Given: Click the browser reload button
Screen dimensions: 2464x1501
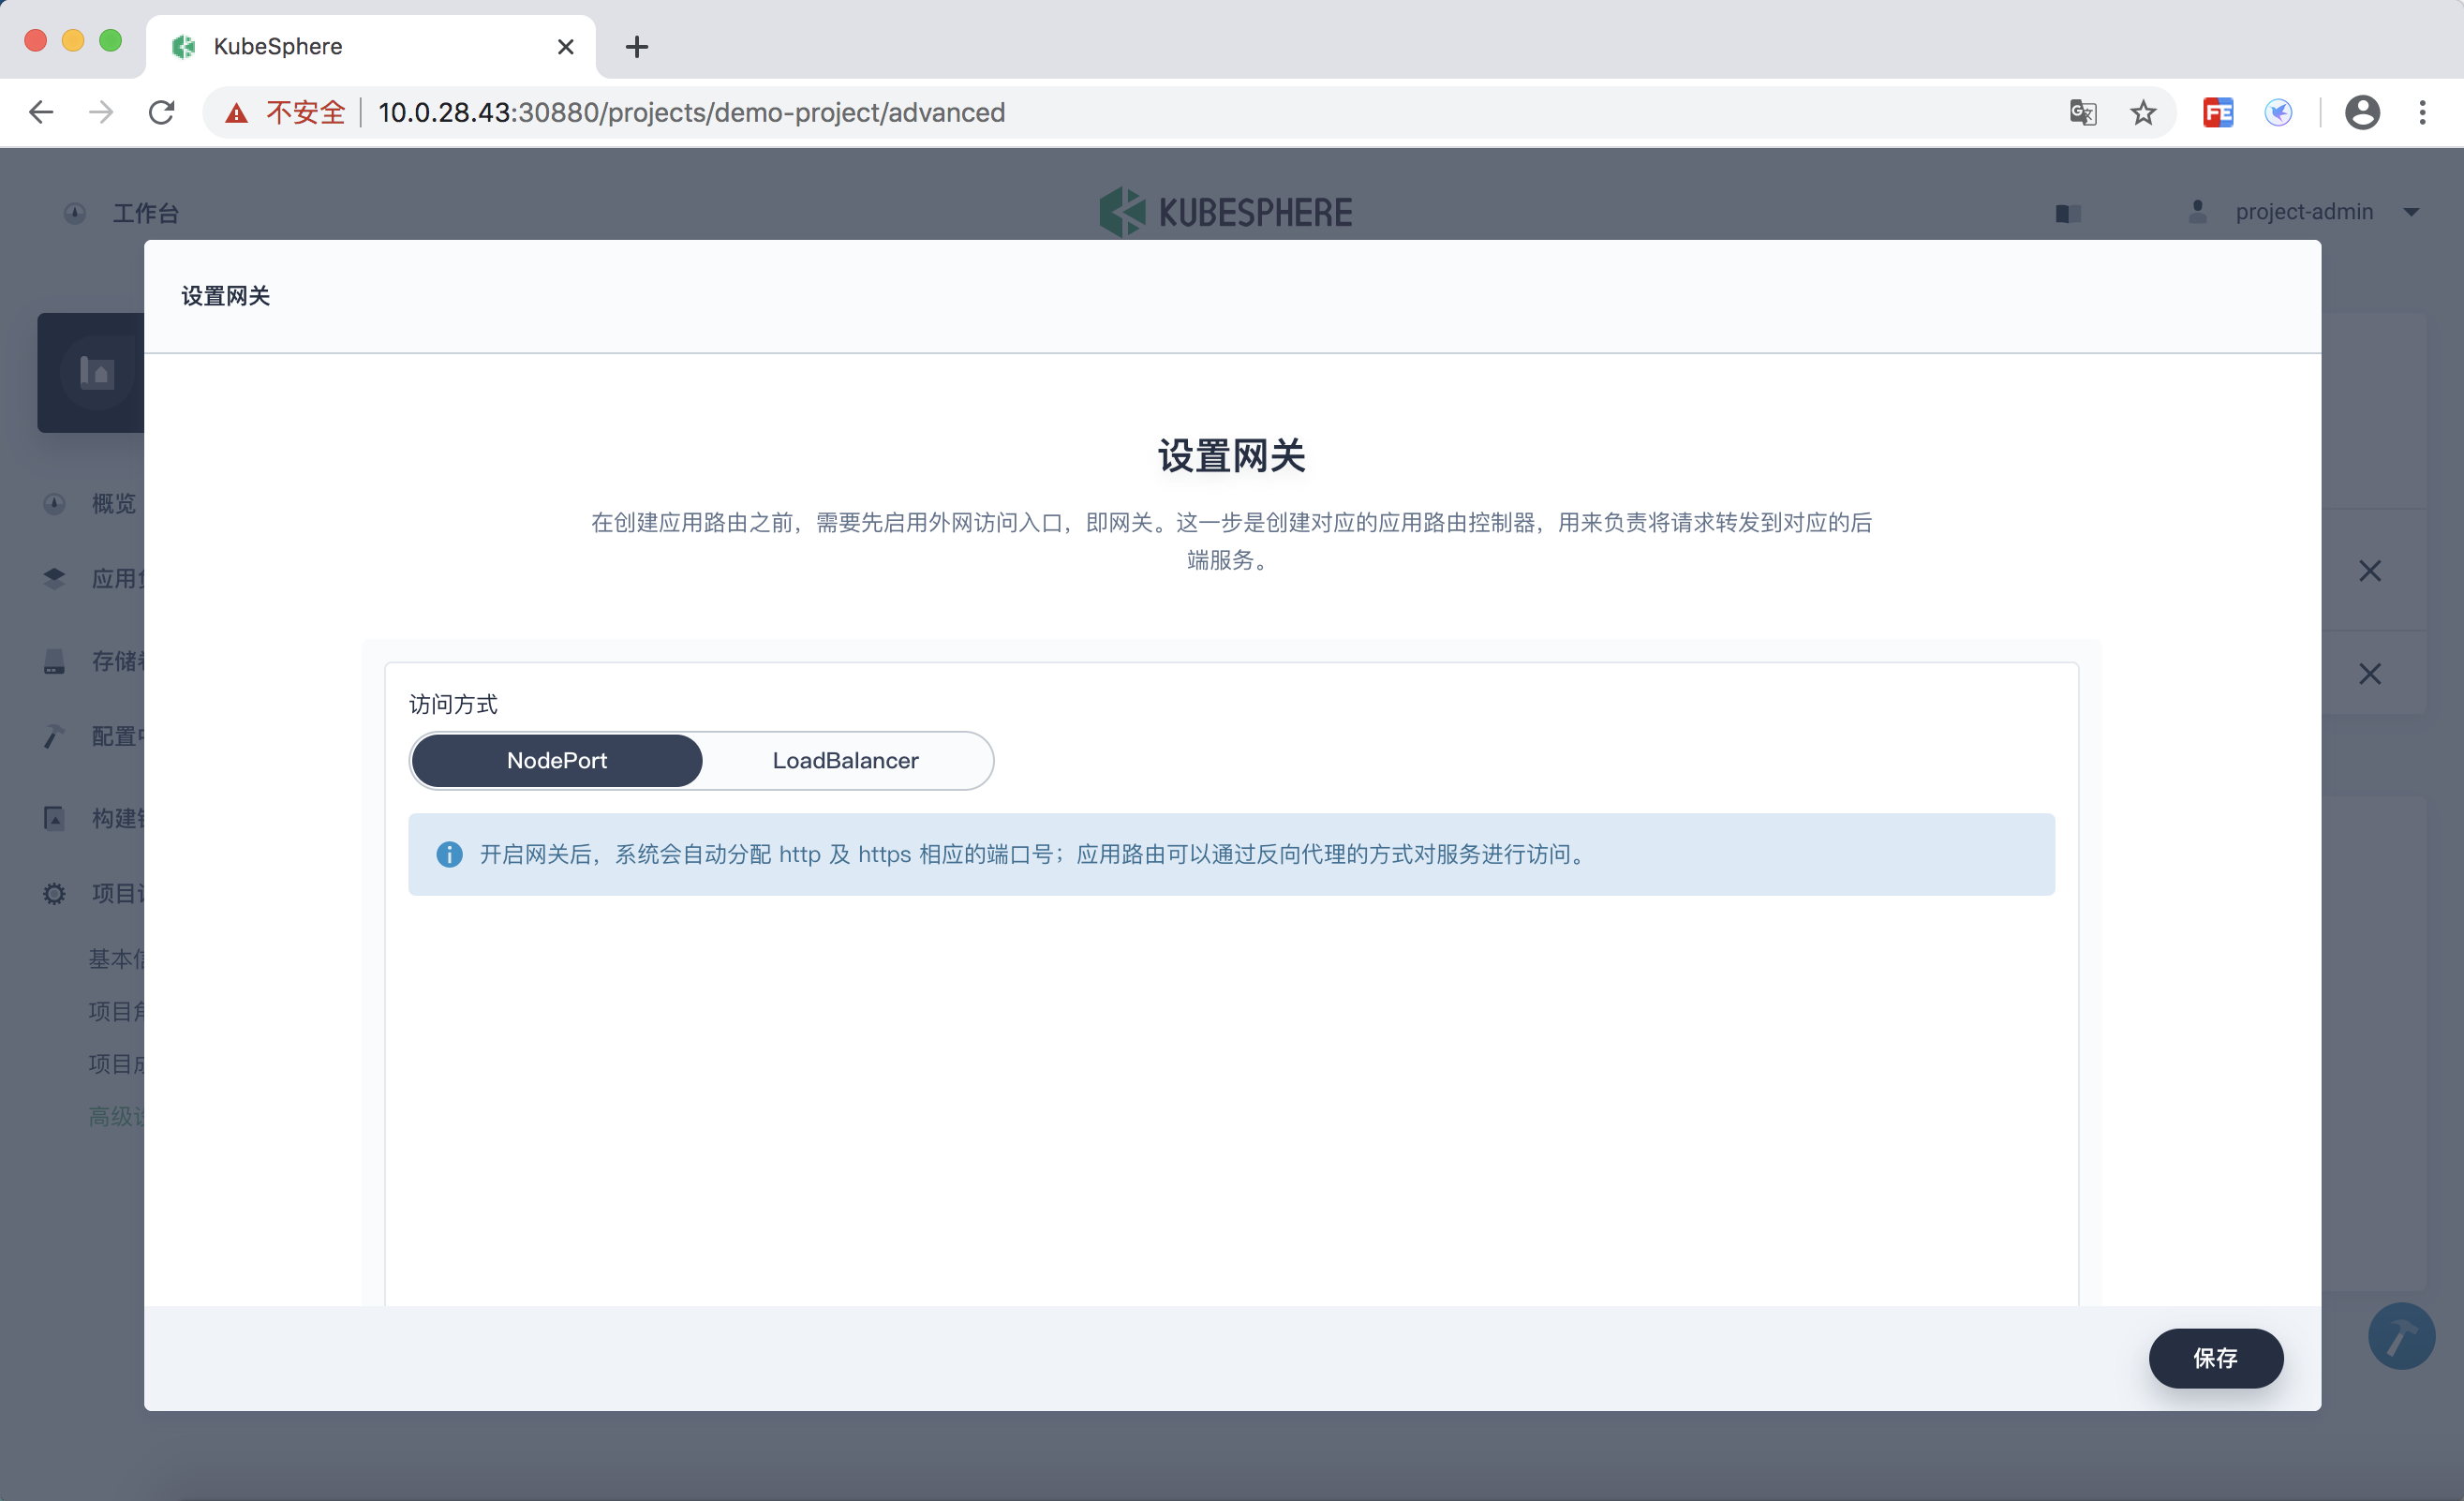Looking at the screenshot, I should point(162,113).
